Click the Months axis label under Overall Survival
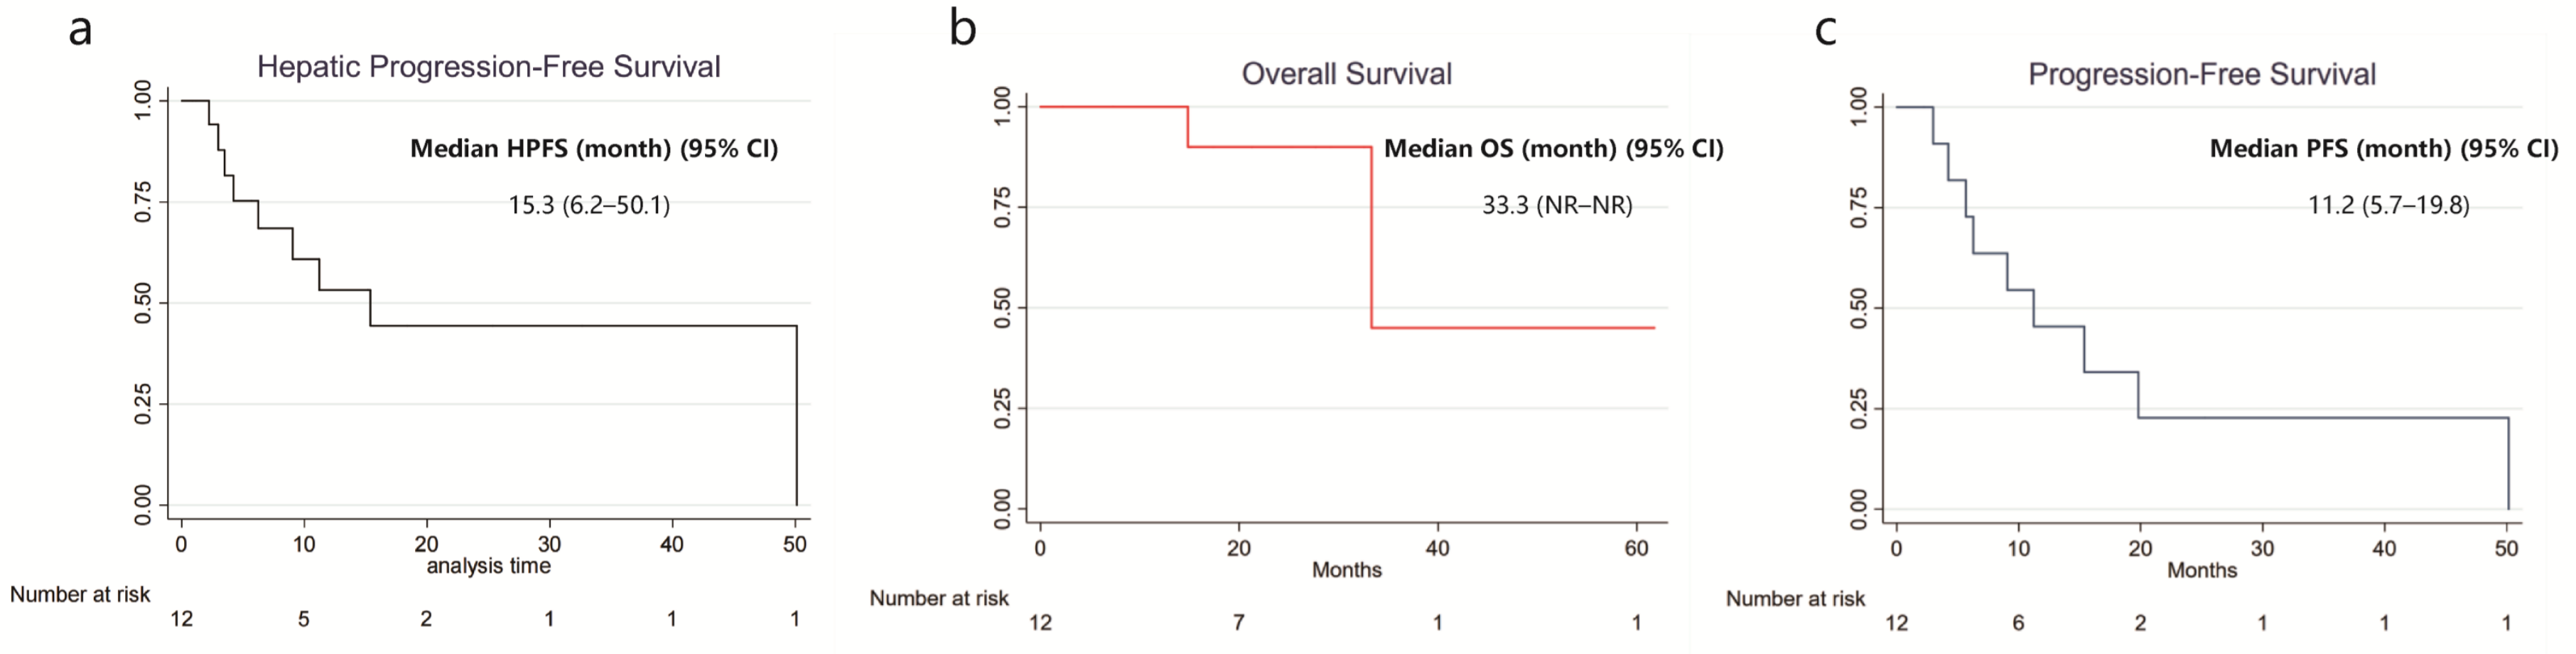The height and width of the screenshot is (654, 2576). coord(1346,570)
